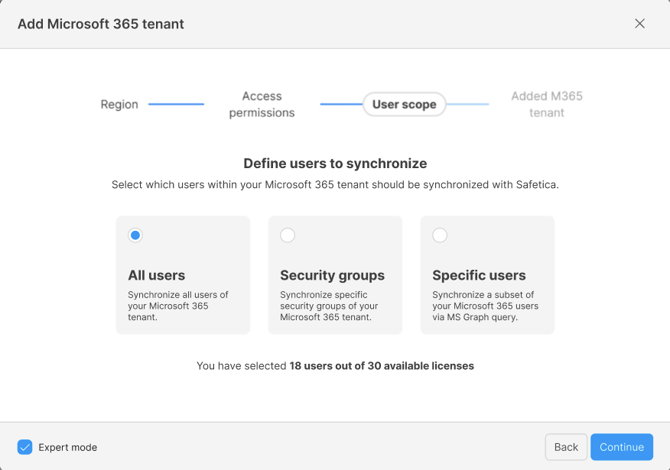Open the Added M365 tenant step
This screenshot has width=670, height=470.
[x=546, y=104]
